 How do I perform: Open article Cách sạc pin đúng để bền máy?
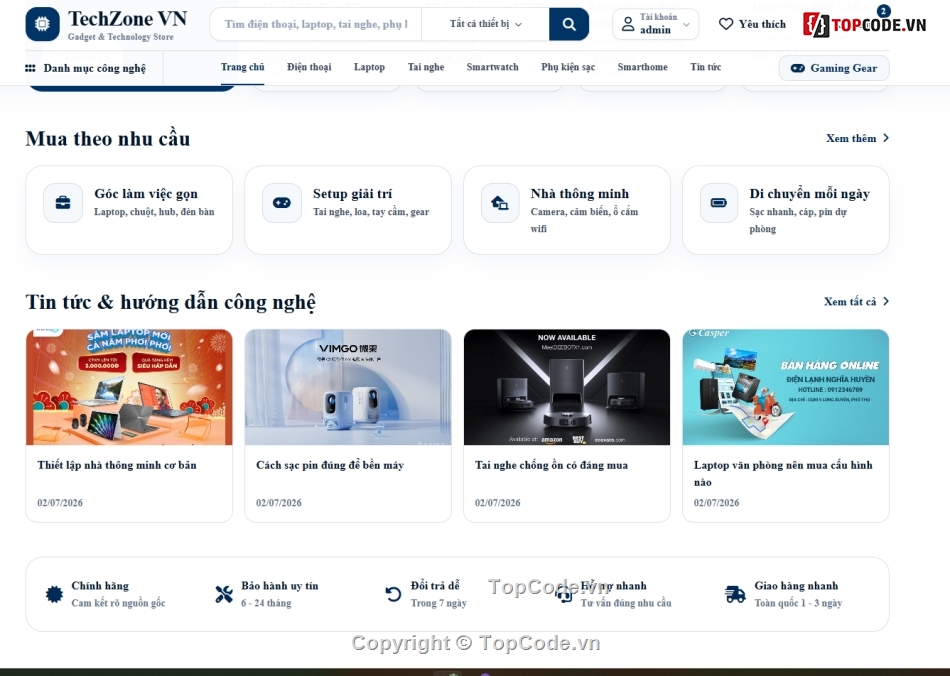330,465
